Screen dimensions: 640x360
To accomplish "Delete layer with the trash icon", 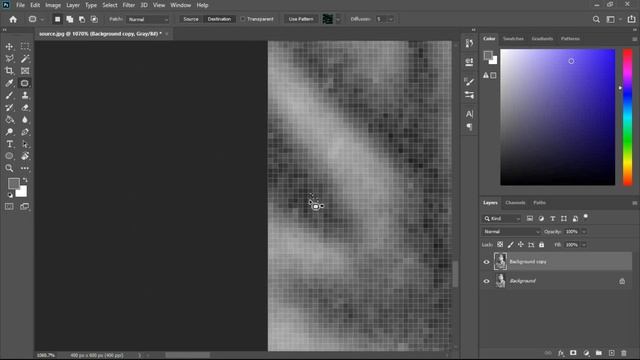I will [624, 353].
